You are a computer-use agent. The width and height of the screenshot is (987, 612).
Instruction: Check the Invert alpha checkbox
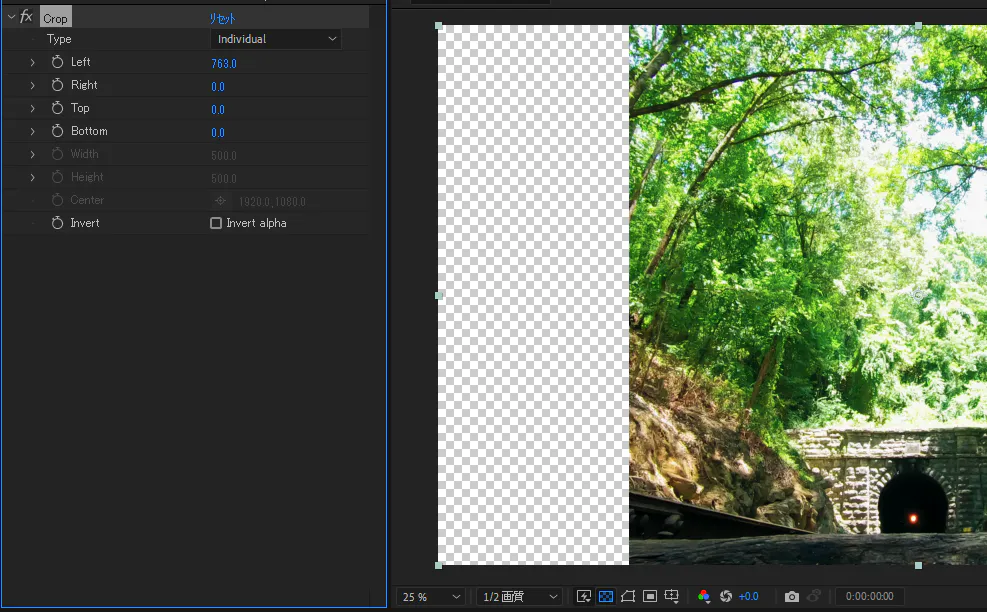point(216,223)
